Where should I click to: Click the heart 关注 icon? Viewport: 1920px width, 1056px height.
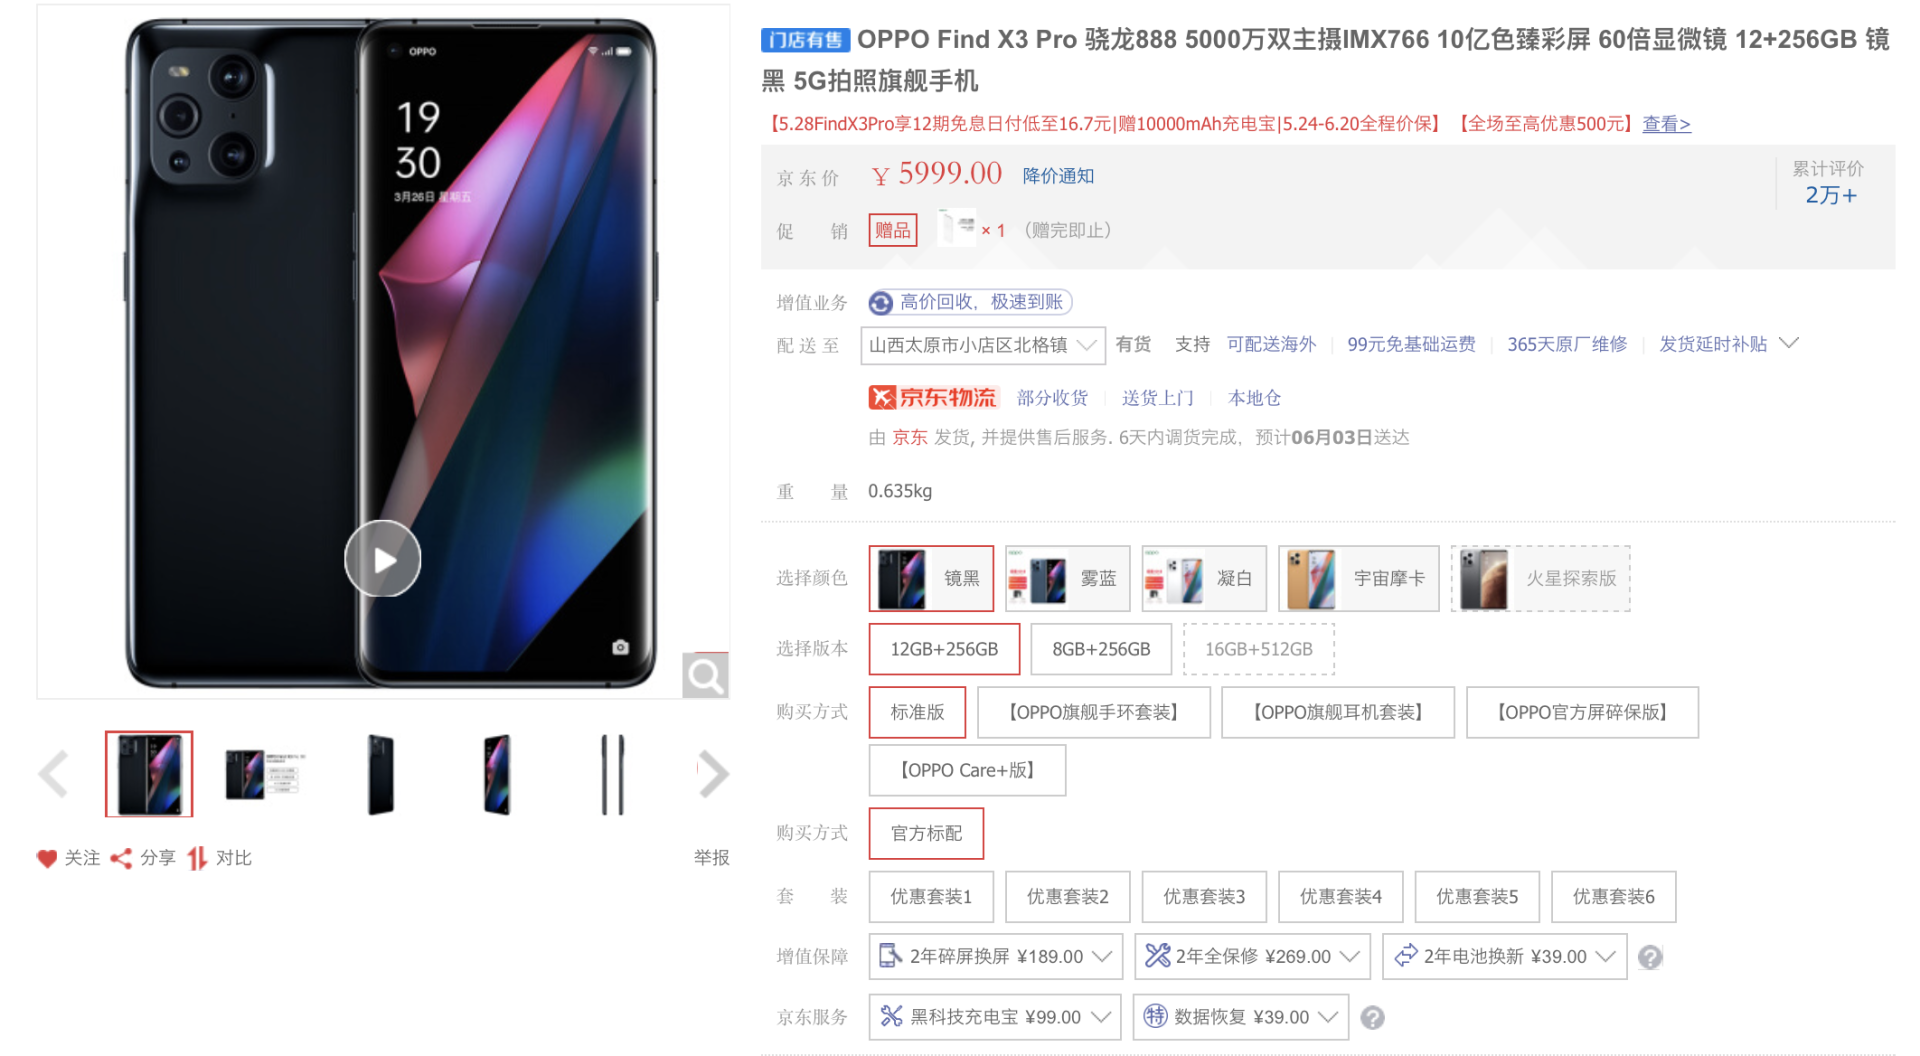(x=46, y=858)
